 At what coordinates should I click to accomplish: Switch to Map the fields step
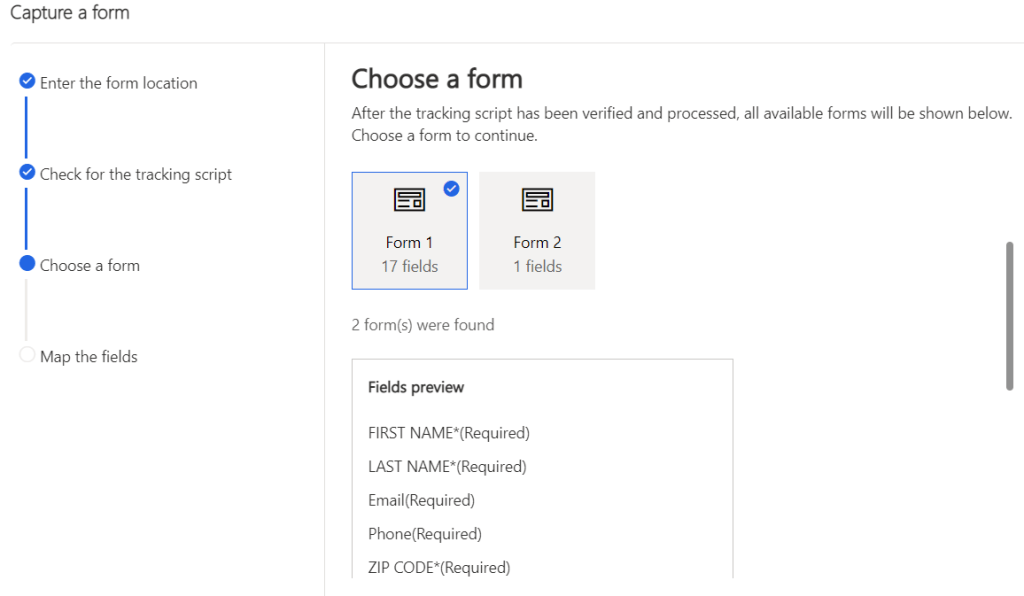[x=88, y=356]
